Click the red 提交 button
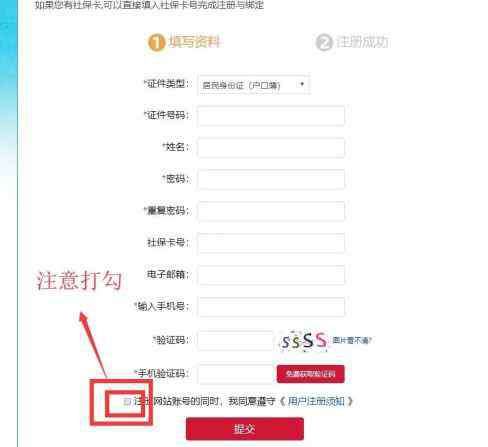 245,429
